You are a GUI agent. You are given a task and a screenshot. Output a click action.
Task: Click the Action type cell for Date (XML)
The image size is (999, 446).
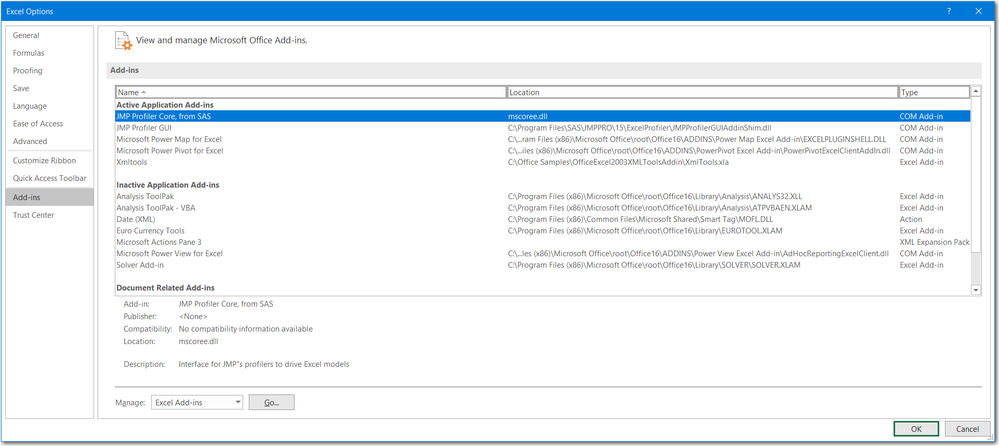(x=910, y=219)
